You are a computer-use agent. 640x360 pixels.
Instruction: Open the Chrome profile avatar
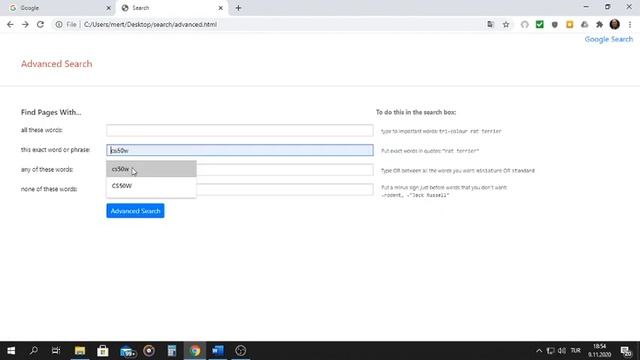(x=614, y=24)
